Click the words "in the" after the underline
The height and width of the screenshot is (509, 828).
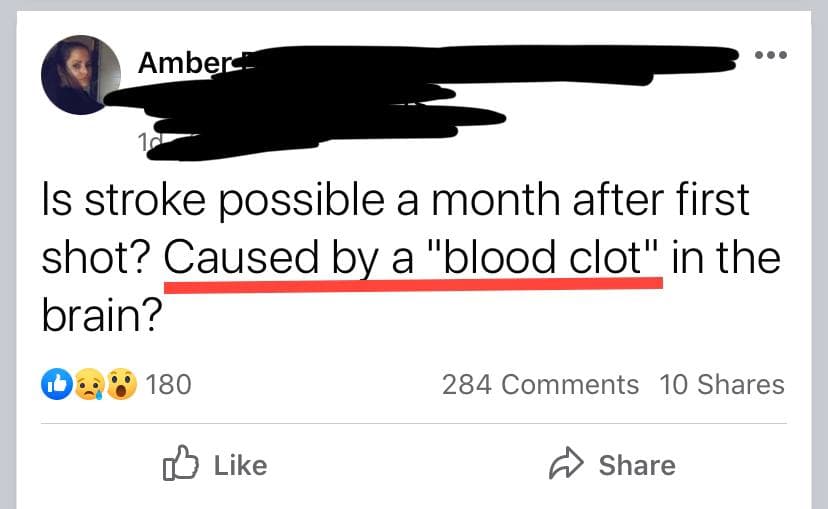[x=724, y=258]
